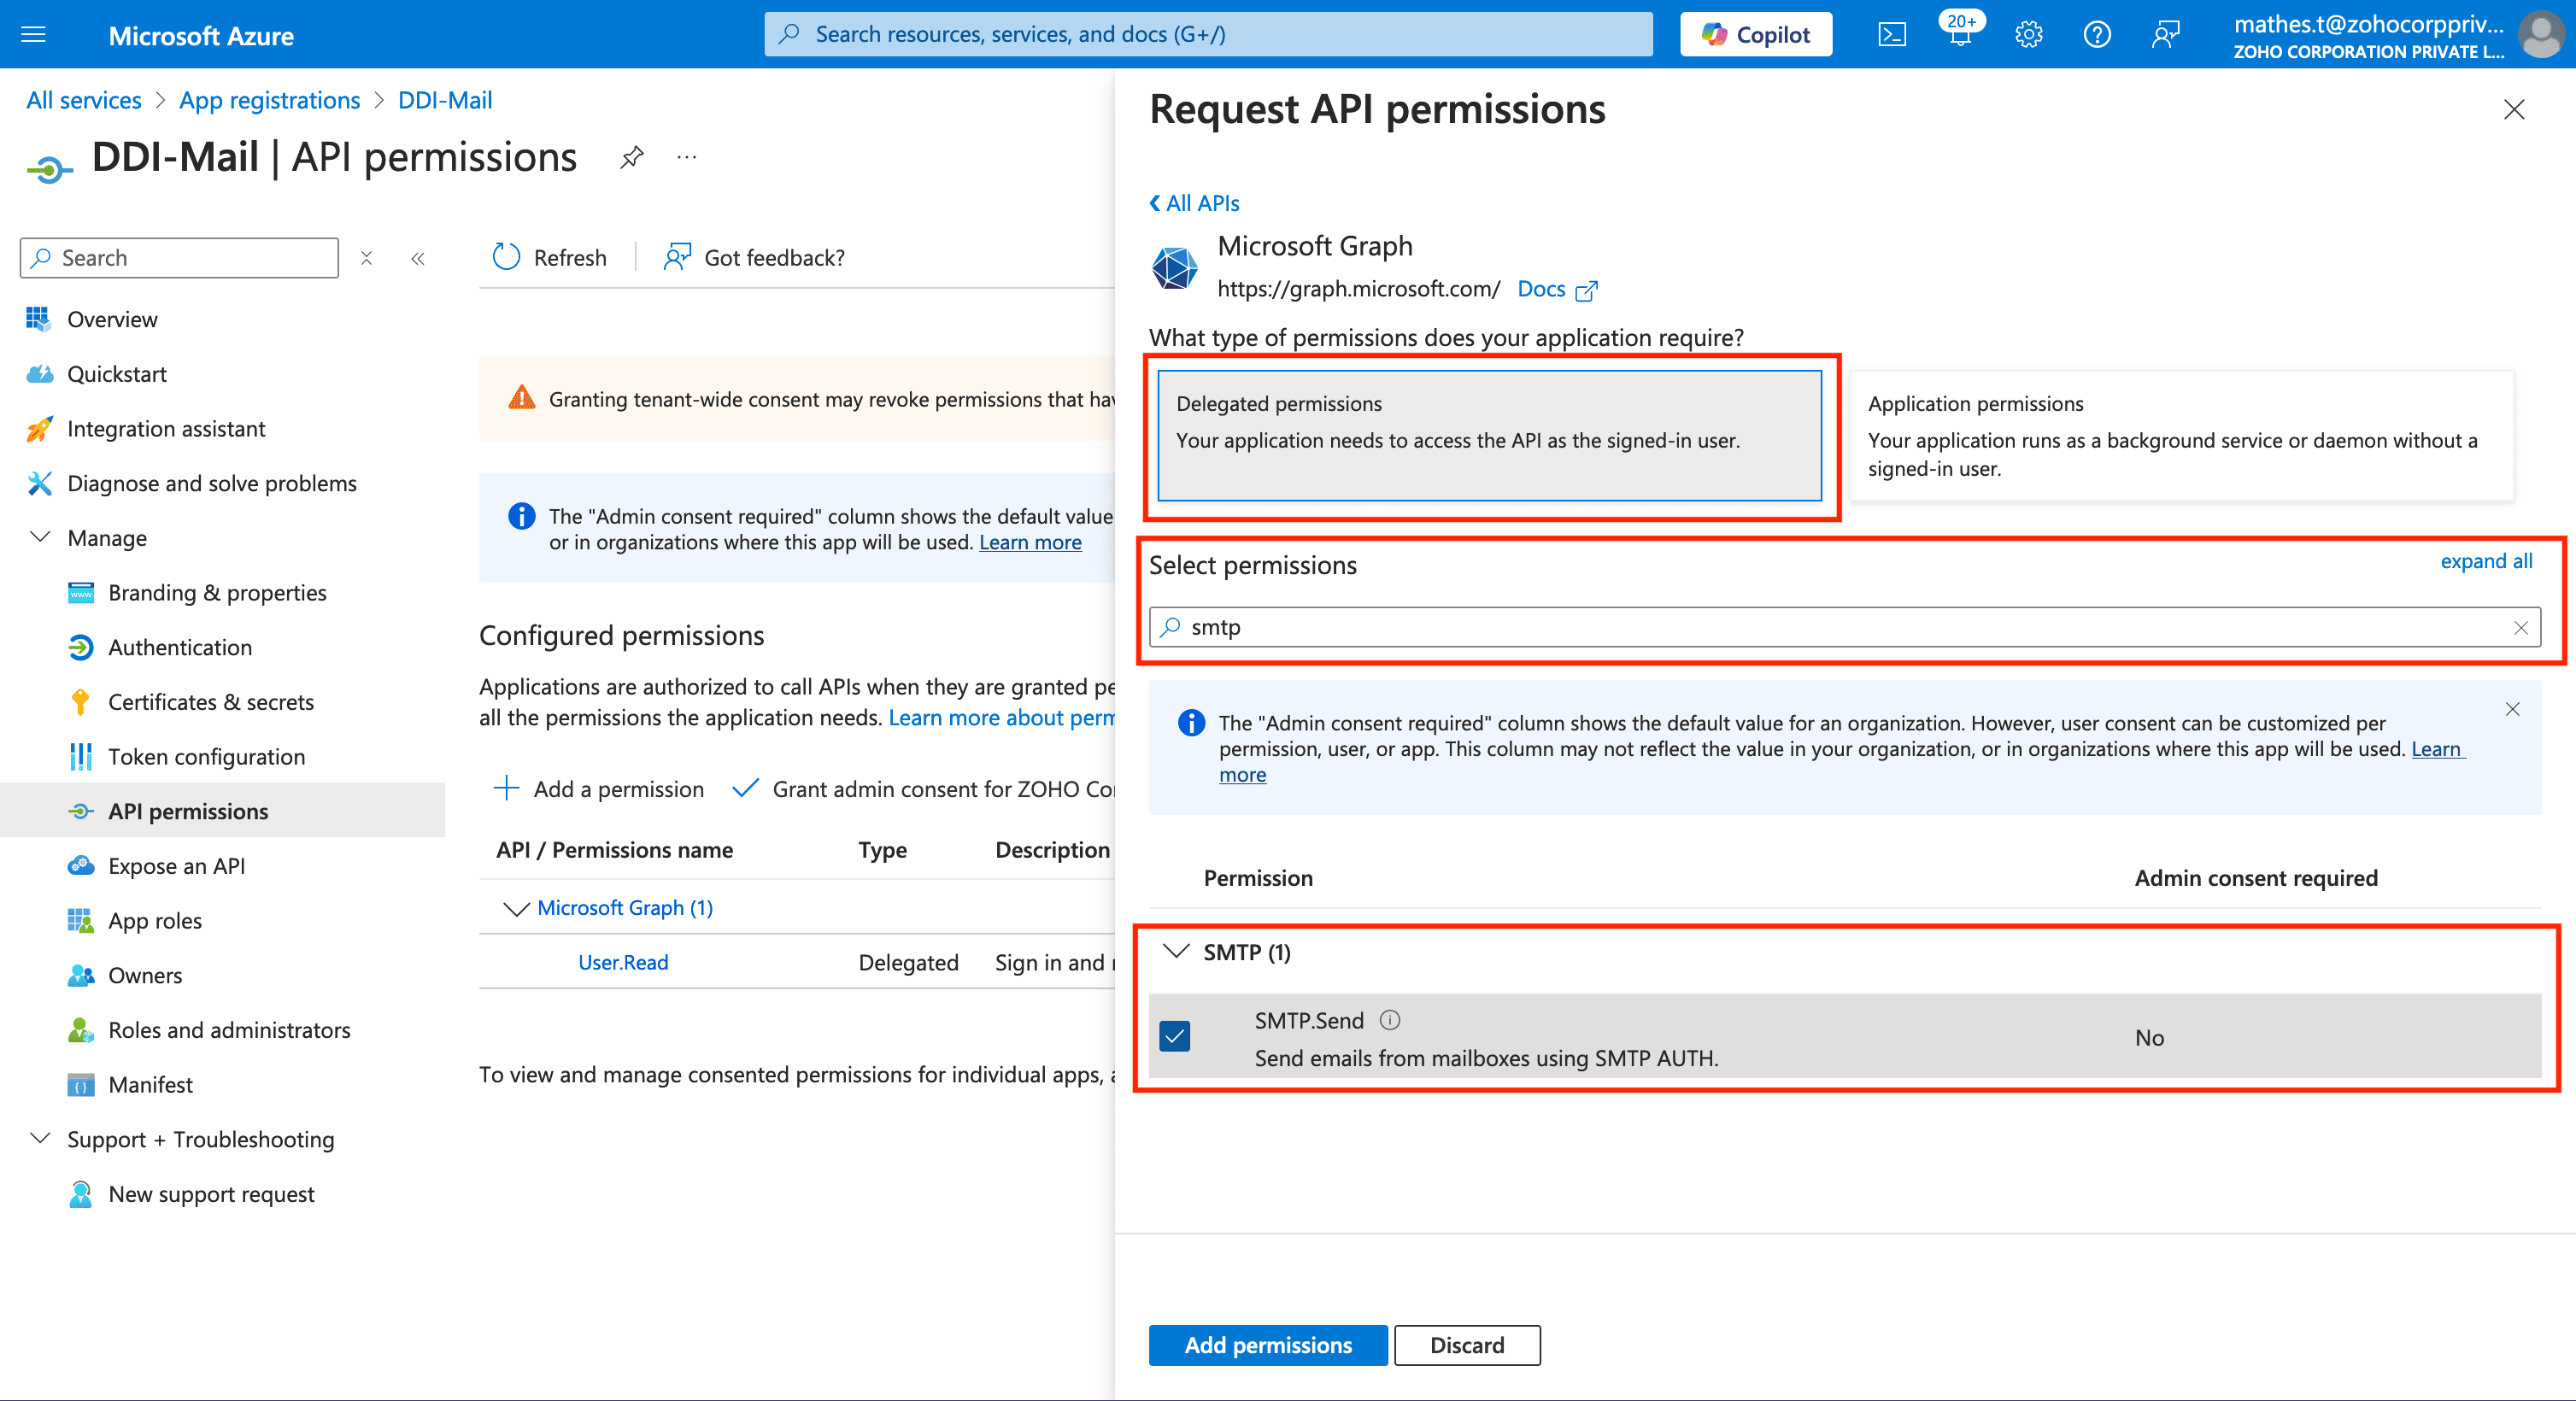The height and width of the screenshot is (1401, 2576).
Task: Select the Delegated permissions option
Action: tap(1488, 435)
